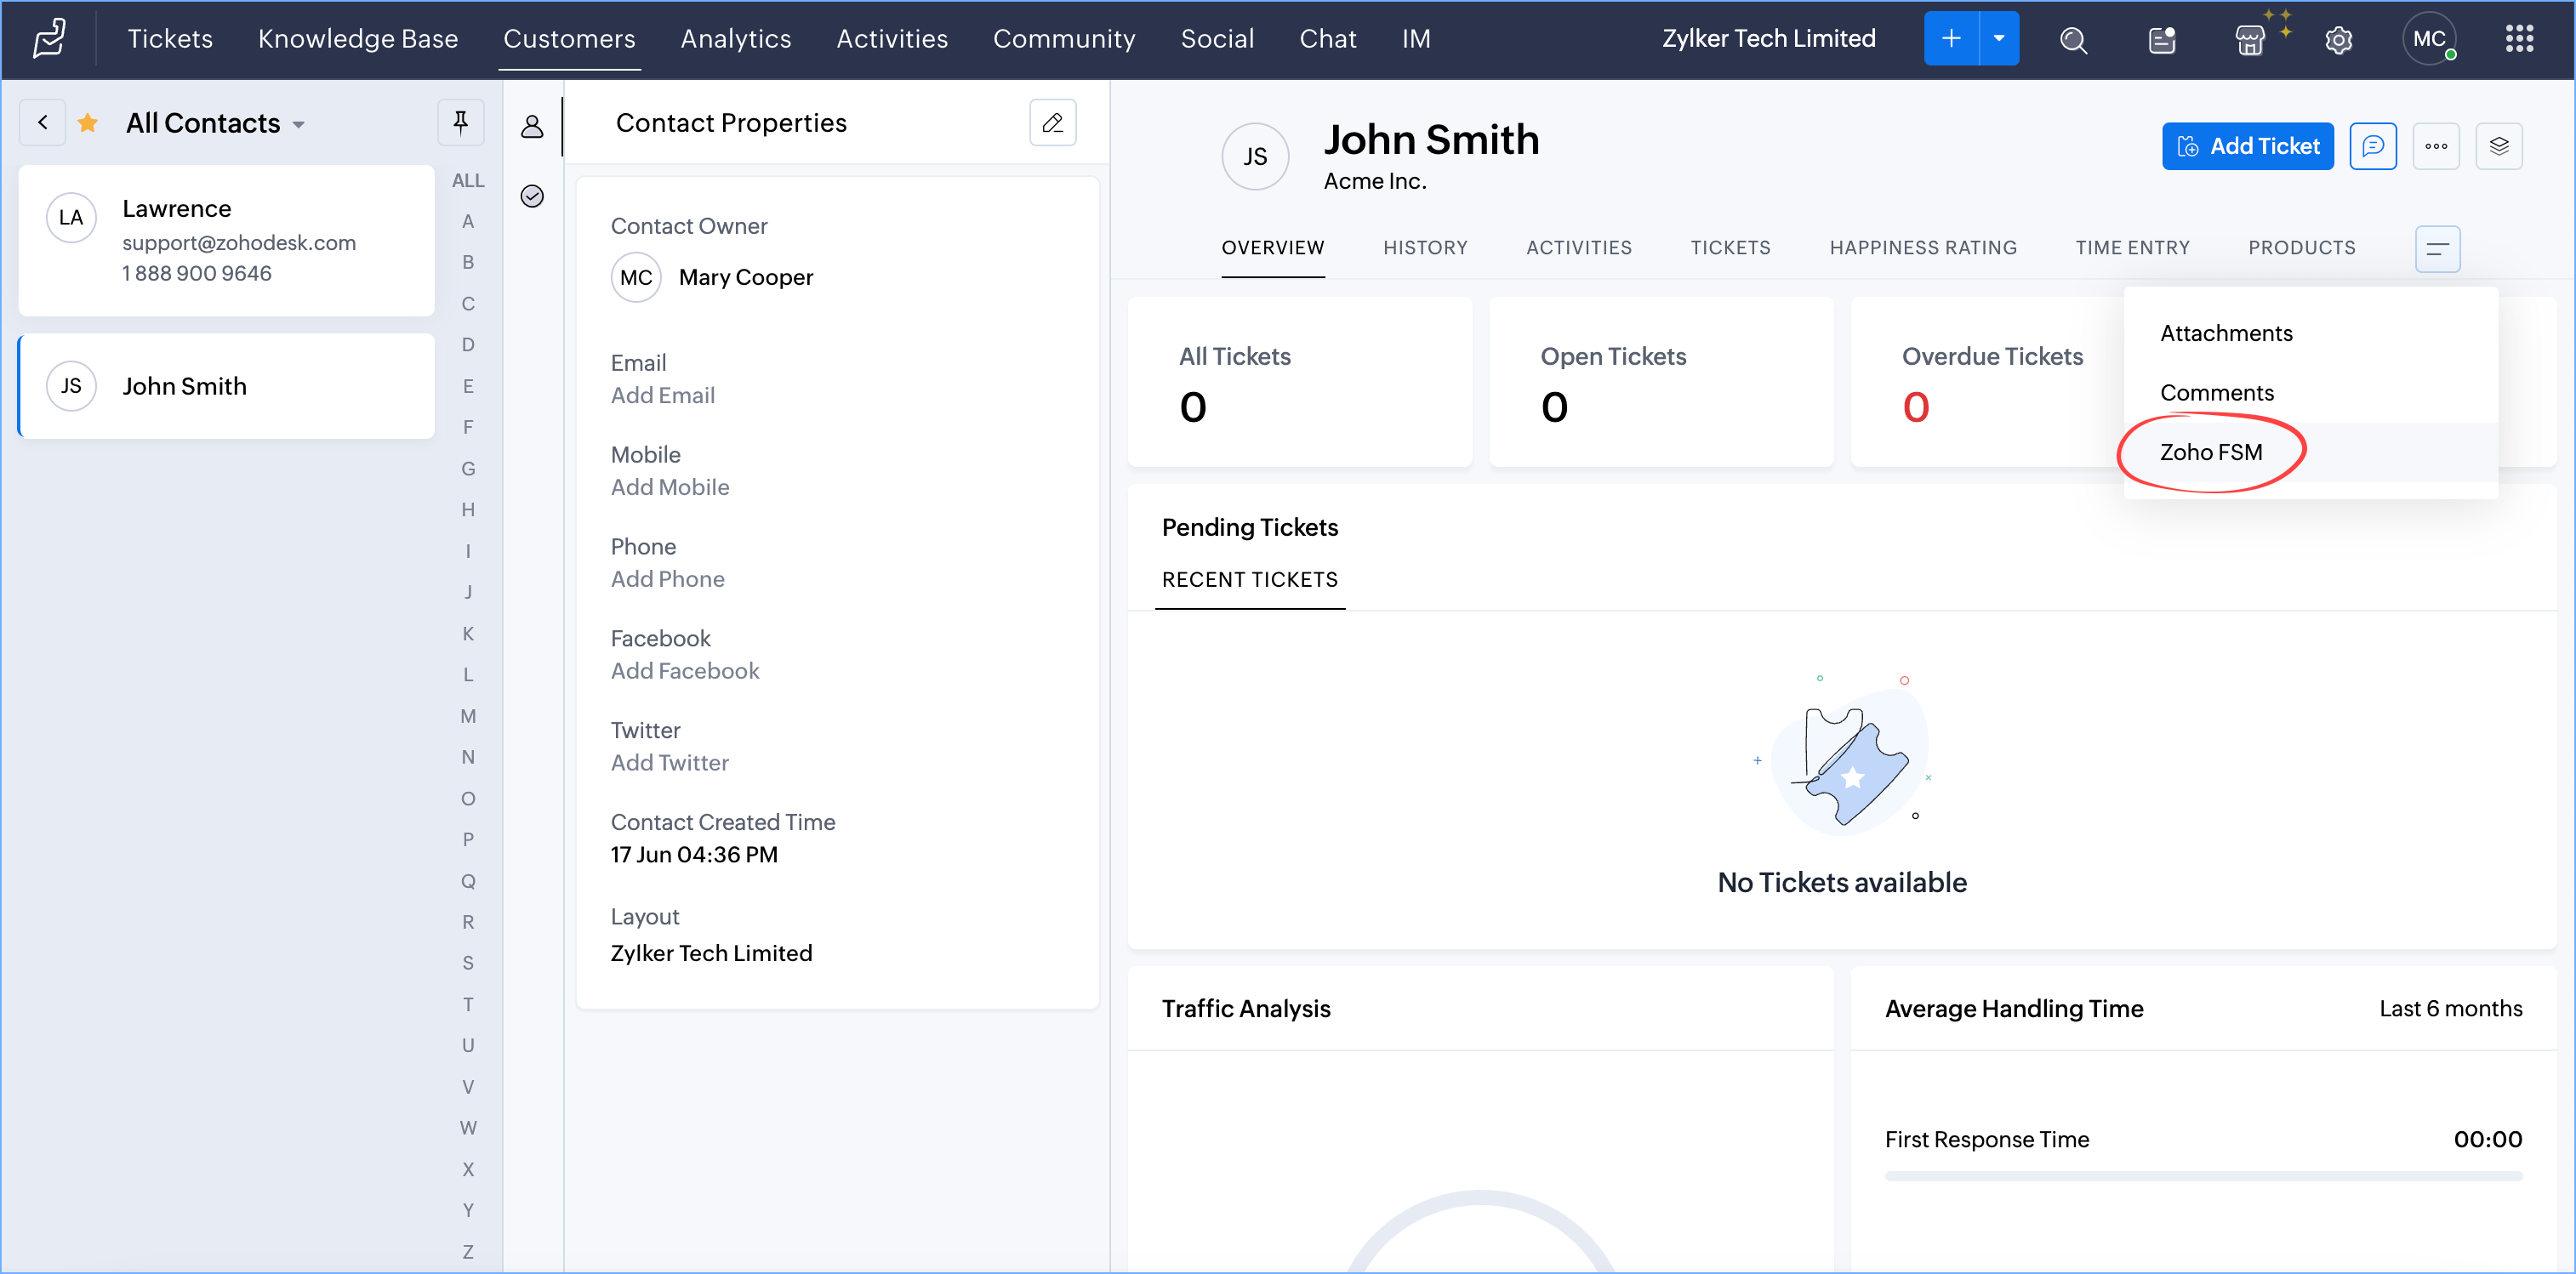
Task: Select Lawrence contact card
Action: coord(226,240)
